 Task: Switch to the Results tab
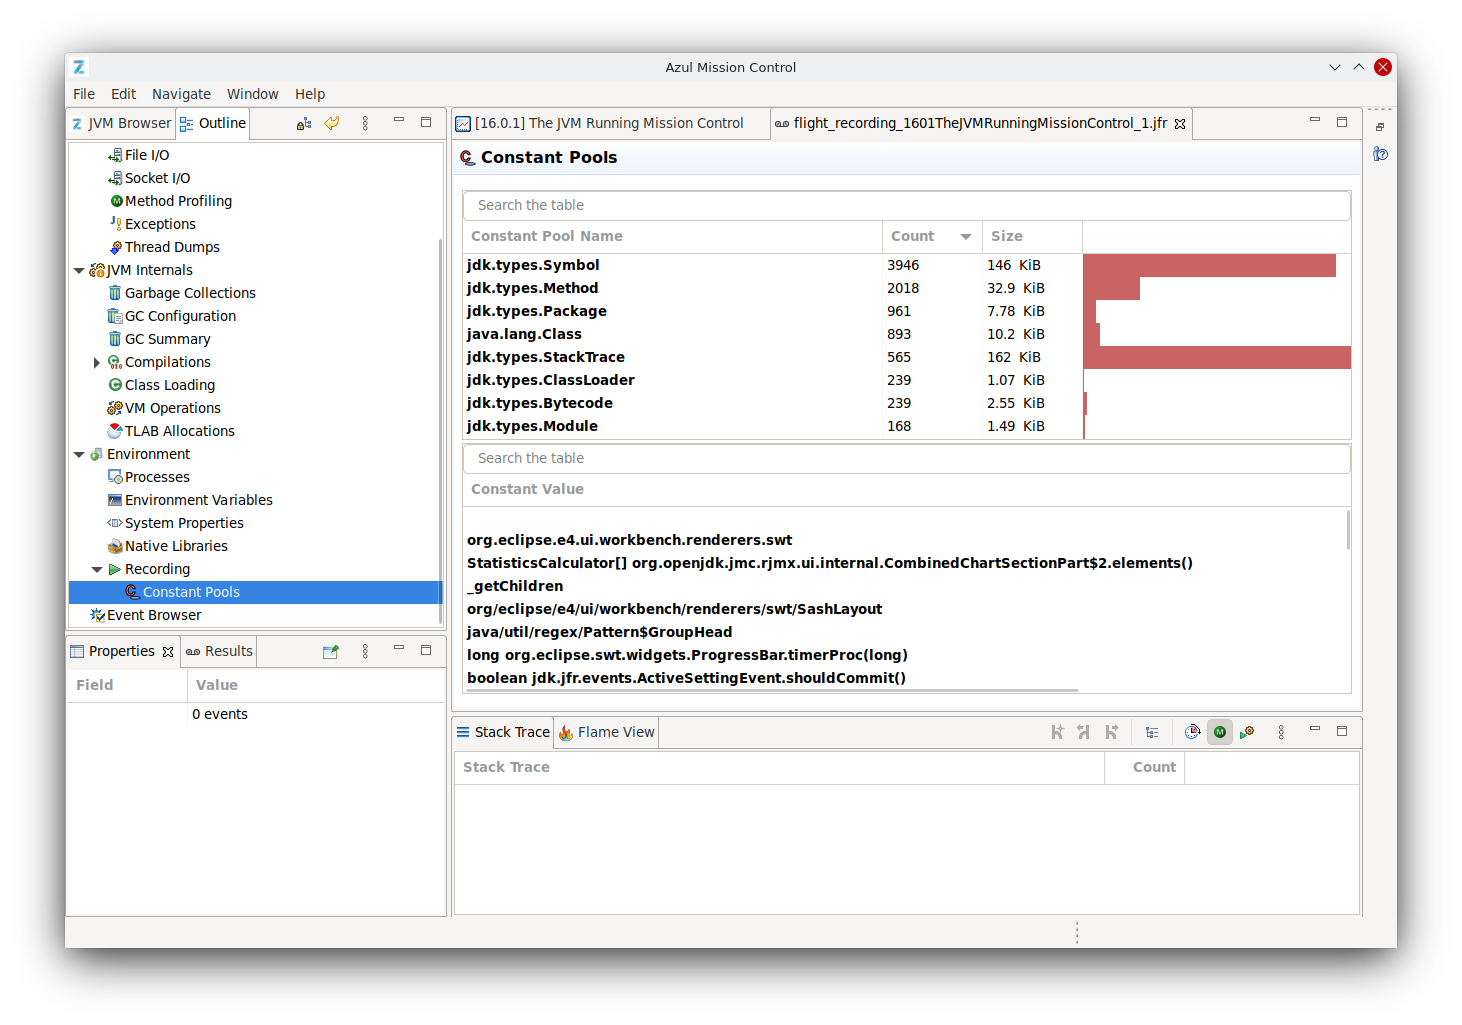[219, 651]
